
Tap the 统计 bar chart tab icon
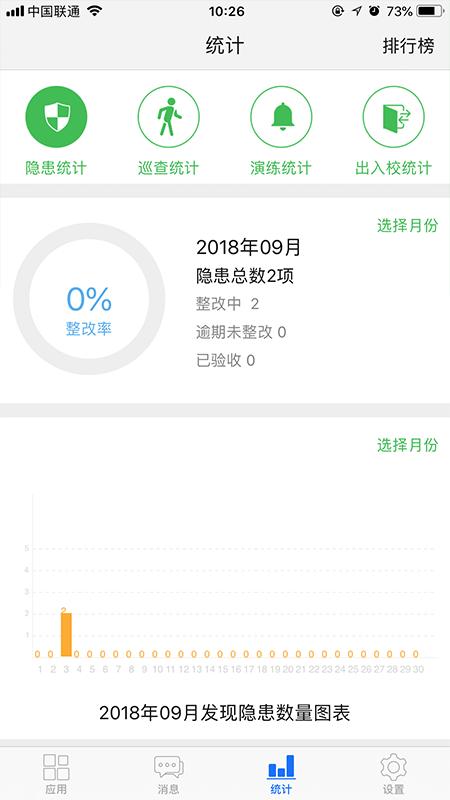[x=281, y=767]
